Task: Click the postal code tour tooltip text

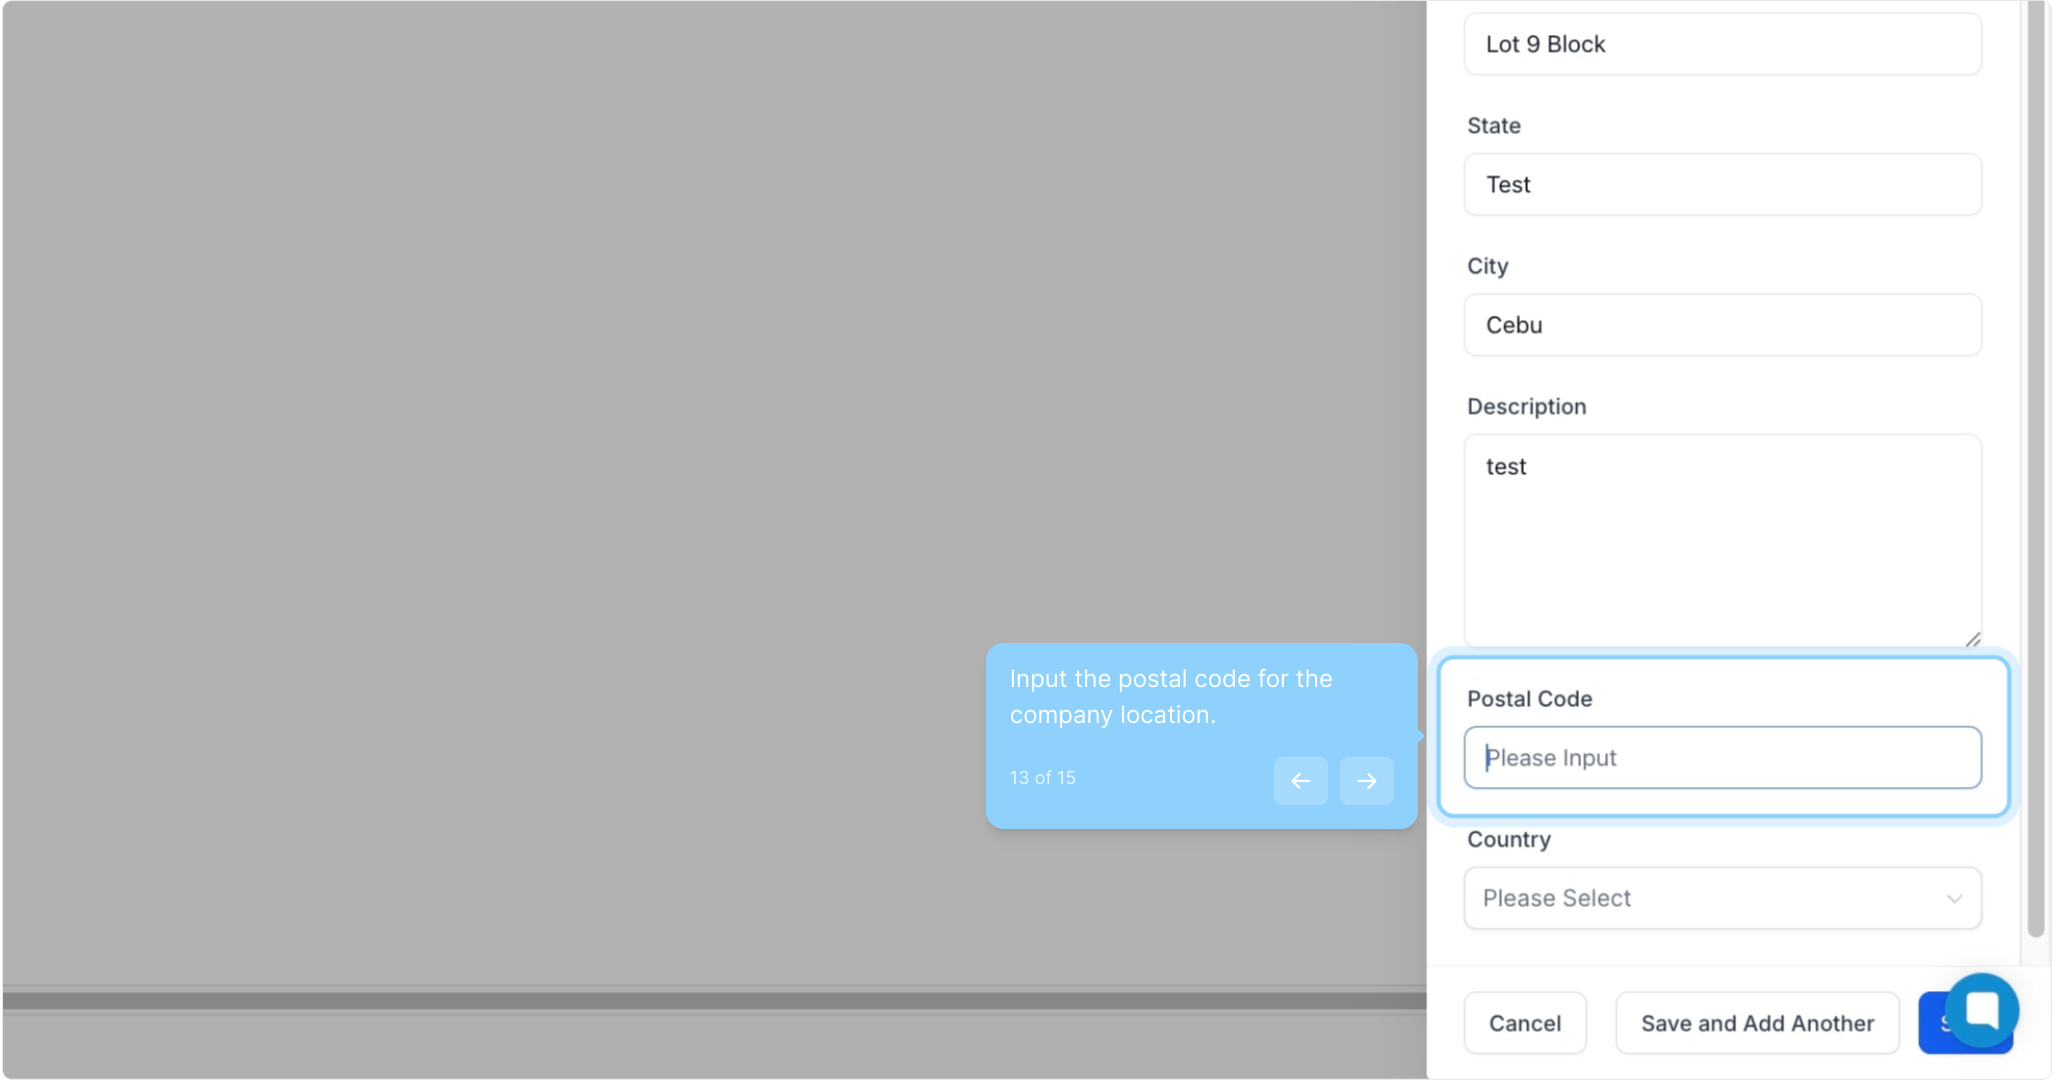Action: click(1170, 697)
